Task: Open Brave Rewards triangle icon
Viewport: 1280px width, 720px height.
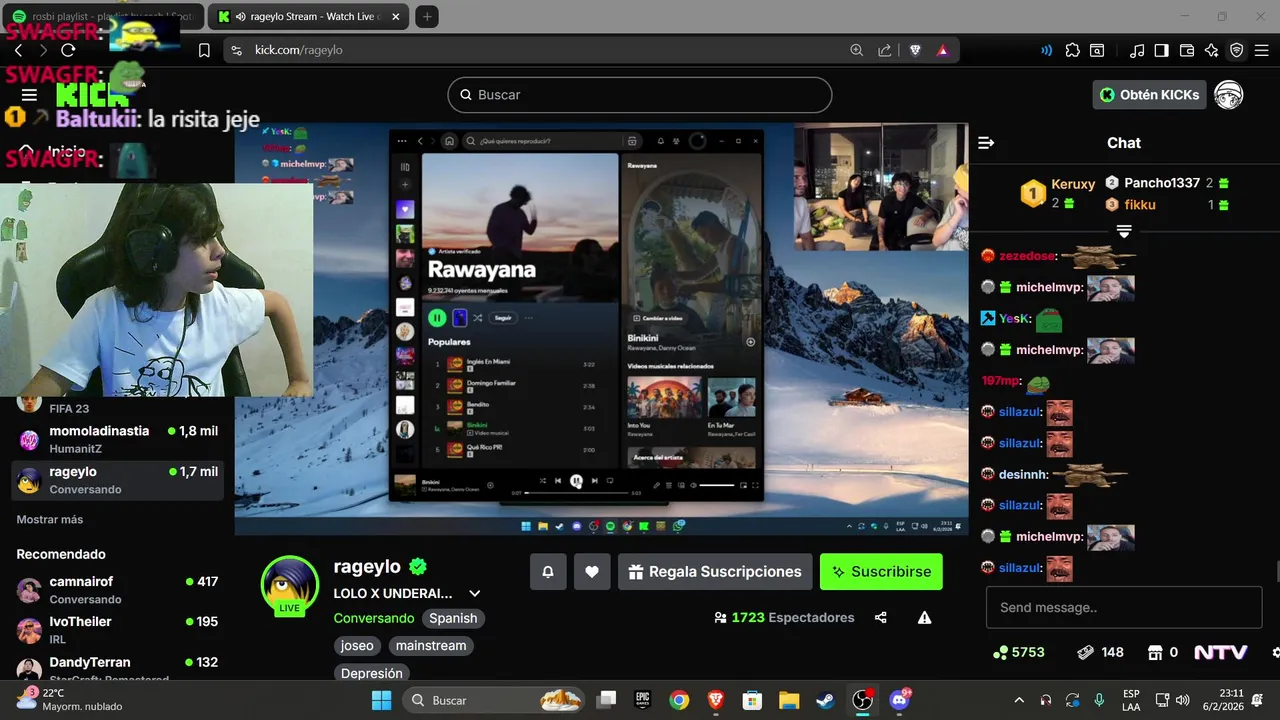Action: pos(942,50)
